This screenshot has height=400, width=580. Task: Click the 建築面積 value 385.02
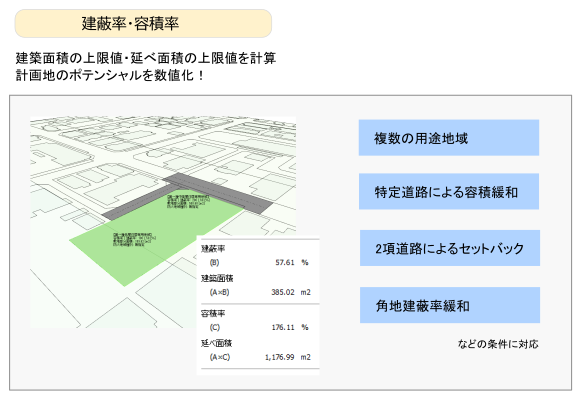[x=283, y=292]
